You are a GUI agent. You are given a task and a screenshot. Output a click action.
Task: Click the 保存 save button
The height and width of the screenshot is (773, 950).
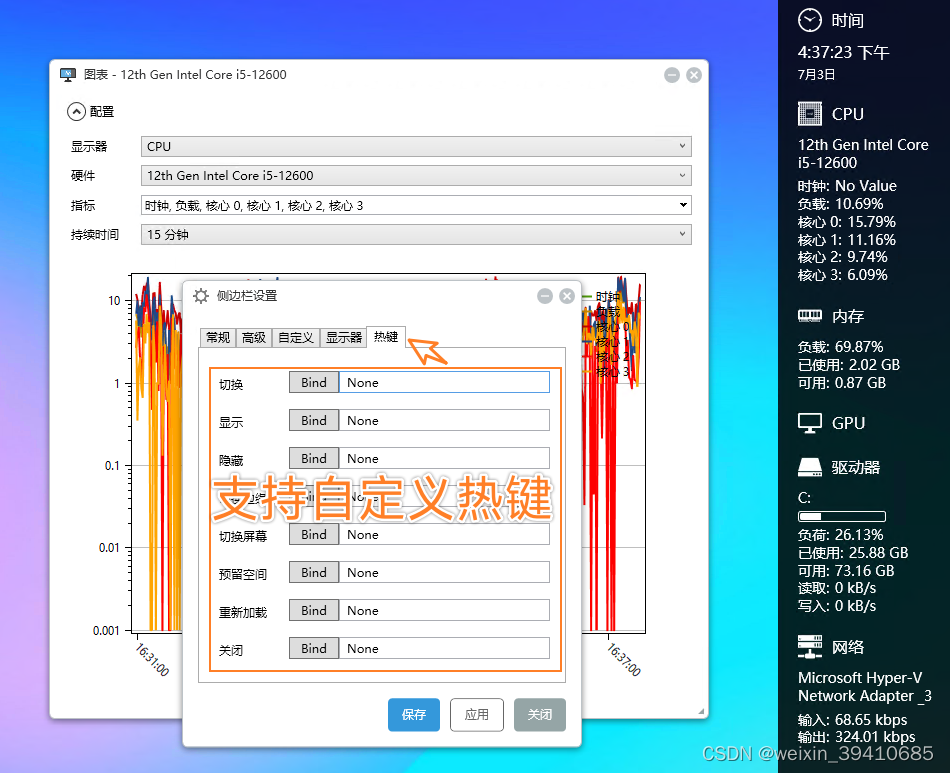pos(414,715)
